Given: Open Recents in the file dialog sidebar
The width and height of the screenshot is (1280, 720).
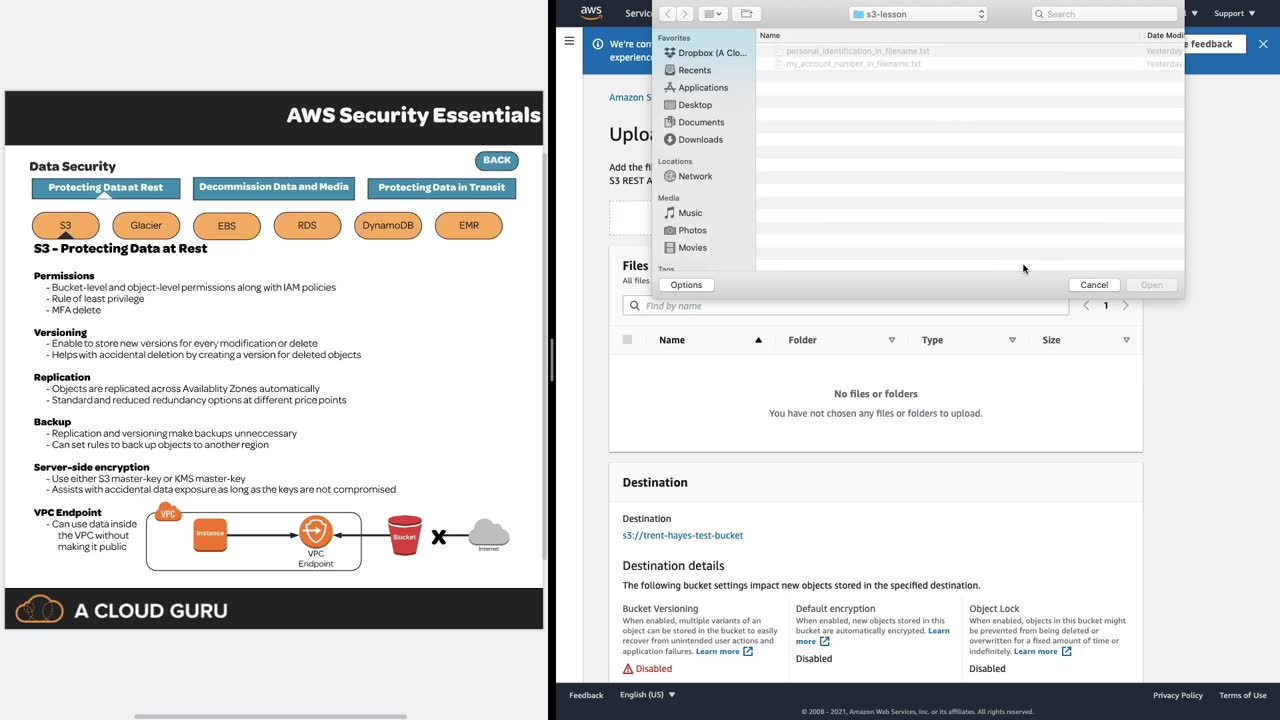Looking at the screenshot, I should [687, 70].
